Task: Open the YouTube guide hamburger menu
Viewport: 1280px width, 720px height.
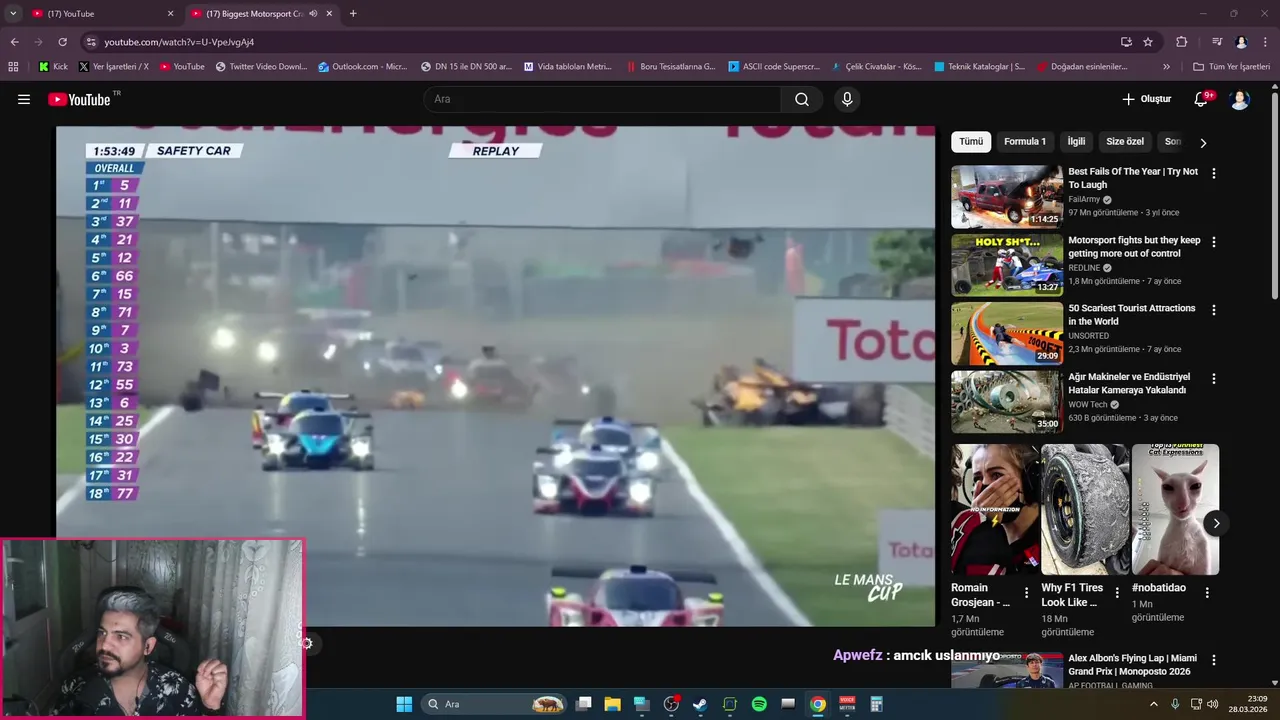Action: [x=24, y=99]
